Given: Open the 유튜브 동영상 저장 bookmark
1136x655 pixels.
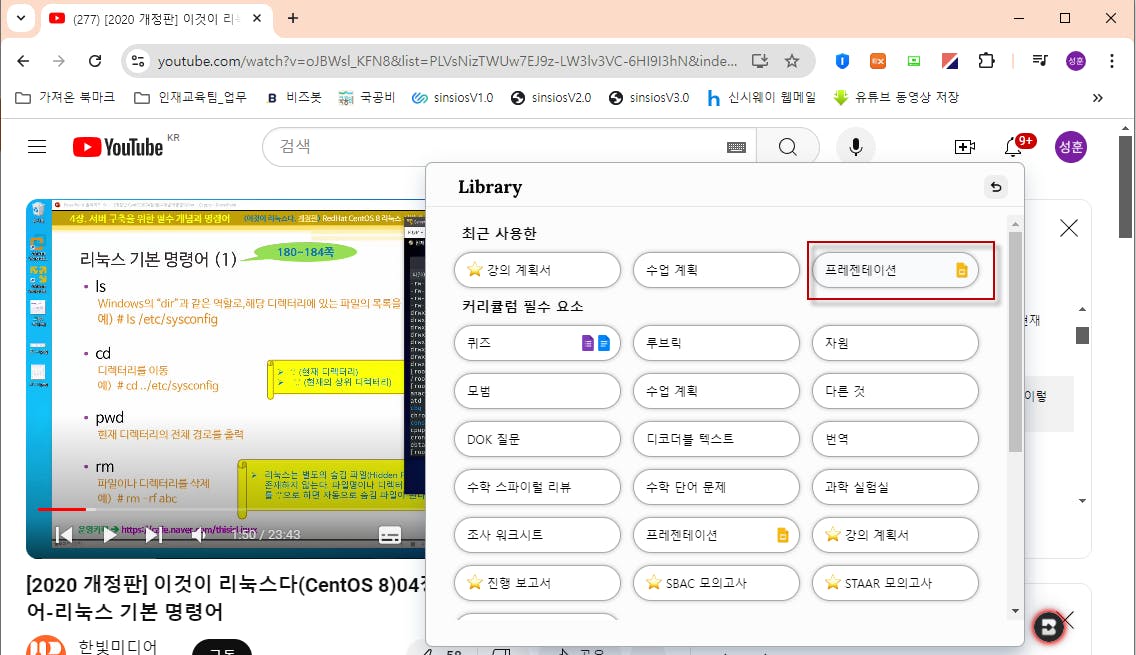Looking at the screenshot, I should point(896,97).
